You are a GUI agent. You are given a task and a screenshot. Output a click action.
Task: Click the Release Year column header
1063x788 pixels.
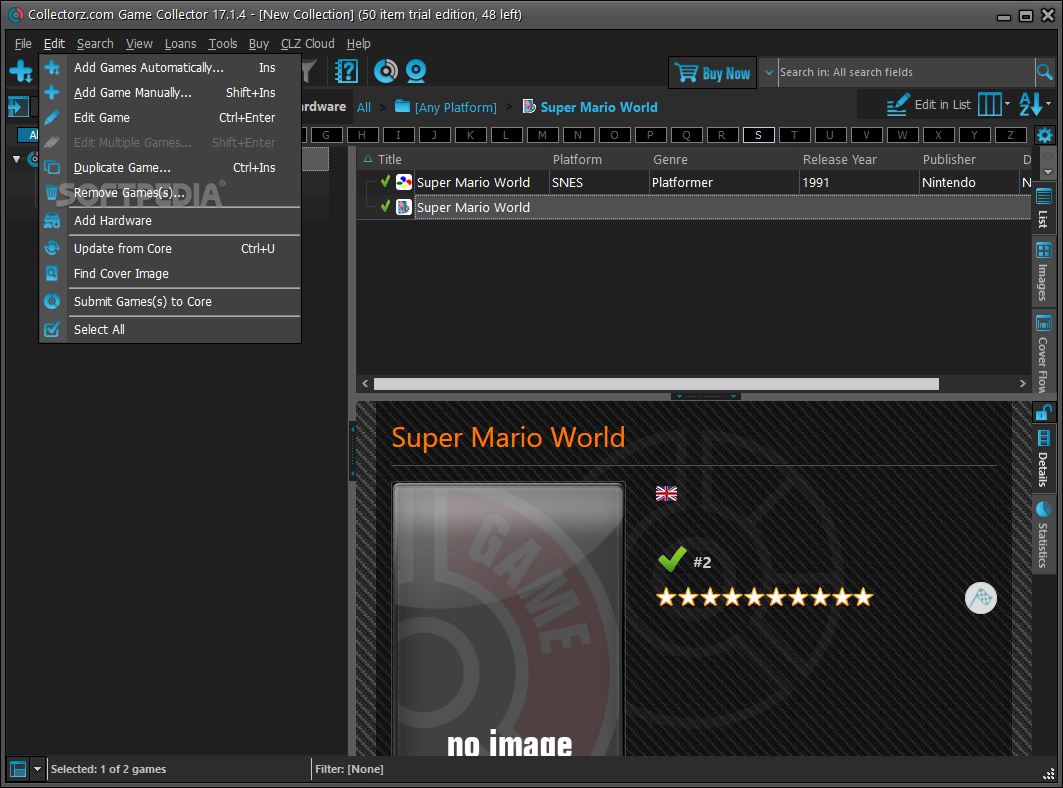point(839,159)
